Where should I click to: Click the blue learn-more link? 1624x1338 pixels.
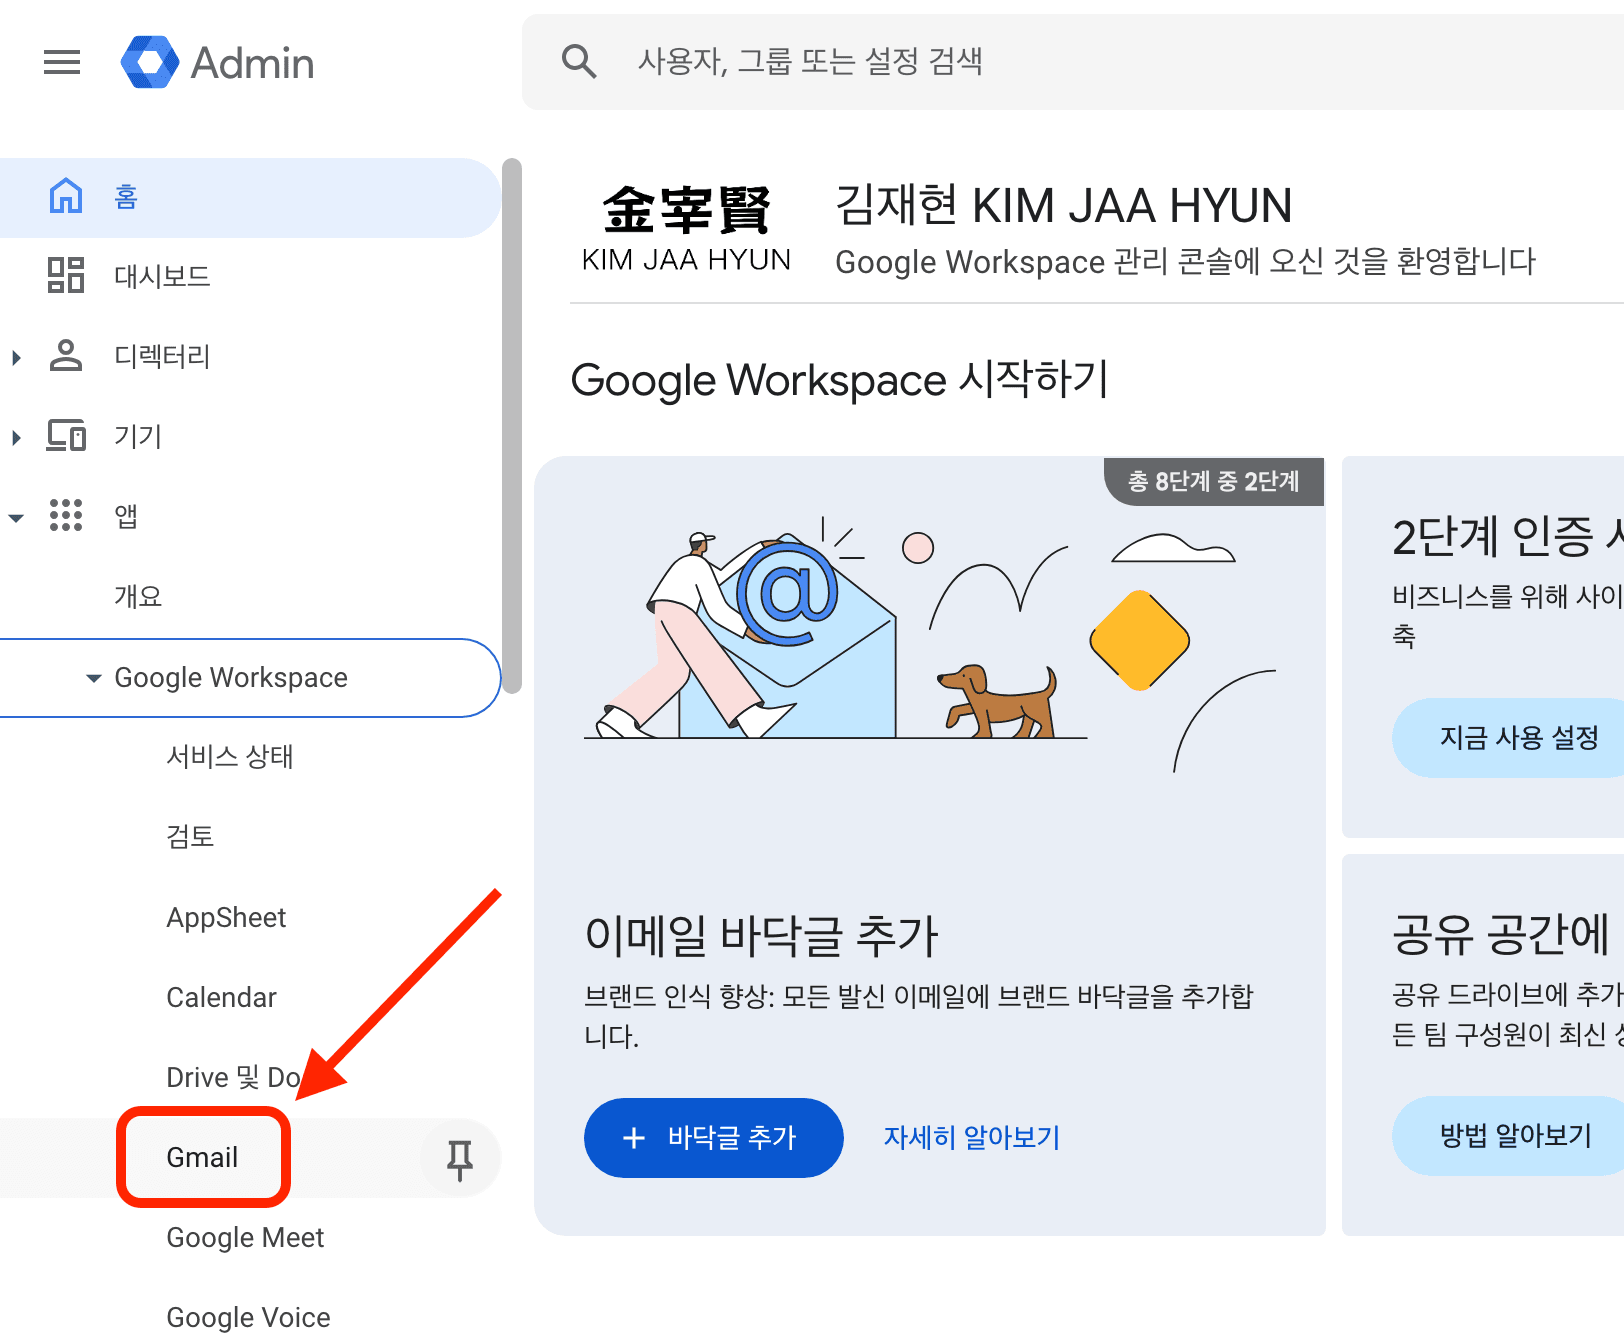coord(971,1138)
